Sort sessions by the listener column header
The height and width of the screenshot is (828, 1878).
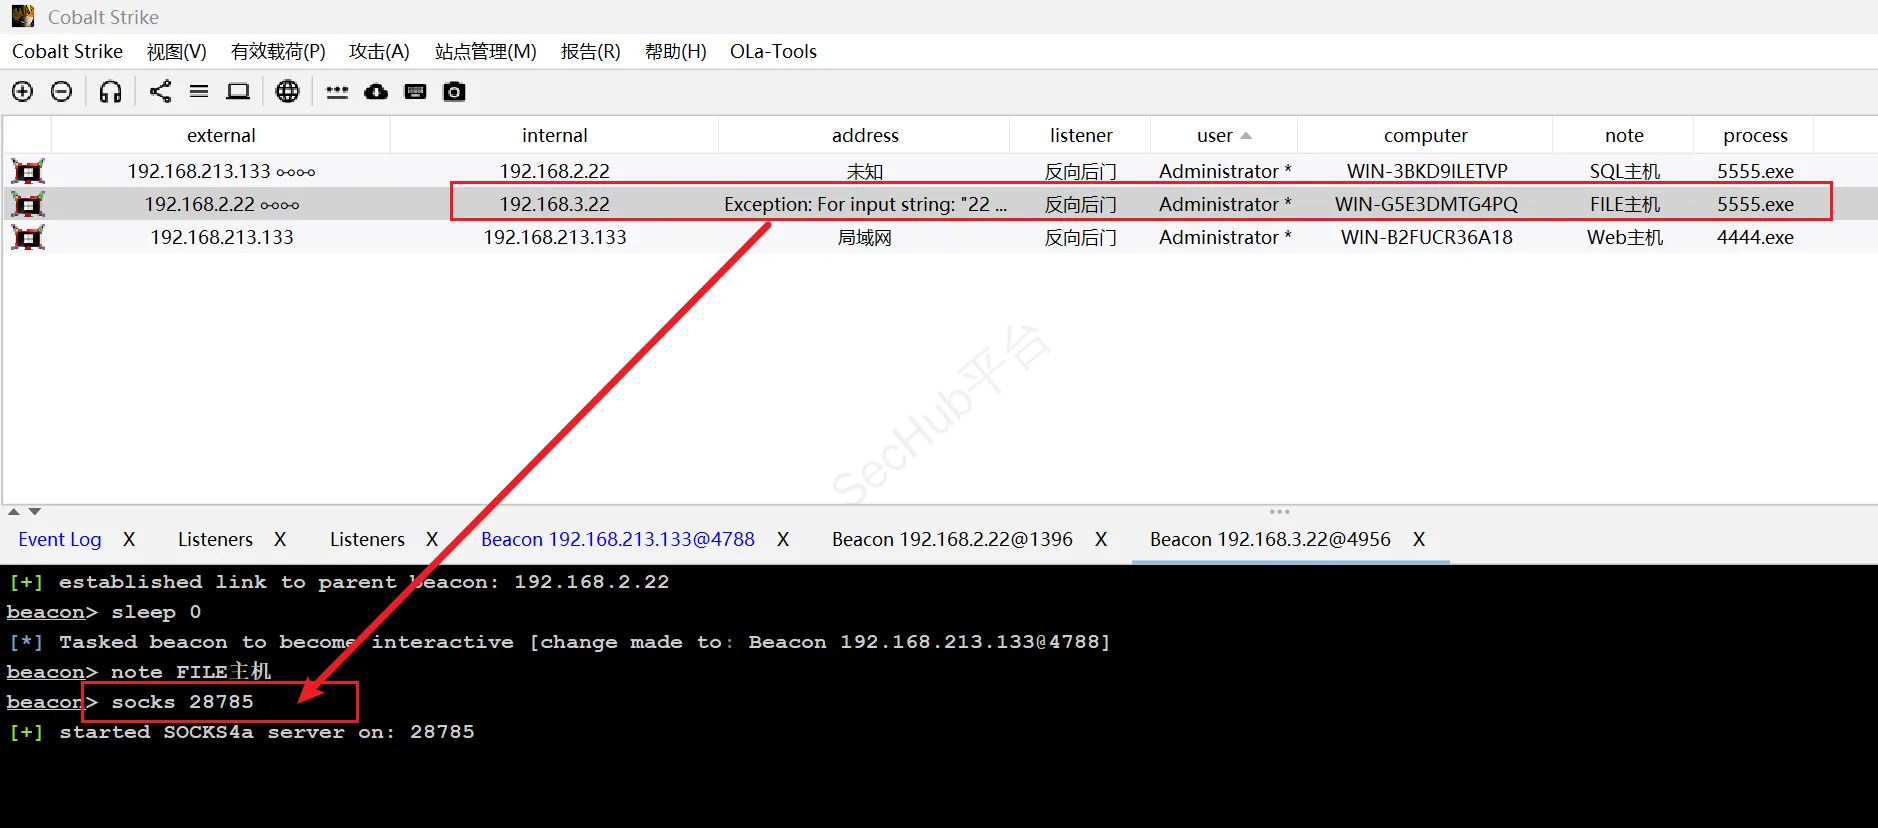[x=1081, y=135]
